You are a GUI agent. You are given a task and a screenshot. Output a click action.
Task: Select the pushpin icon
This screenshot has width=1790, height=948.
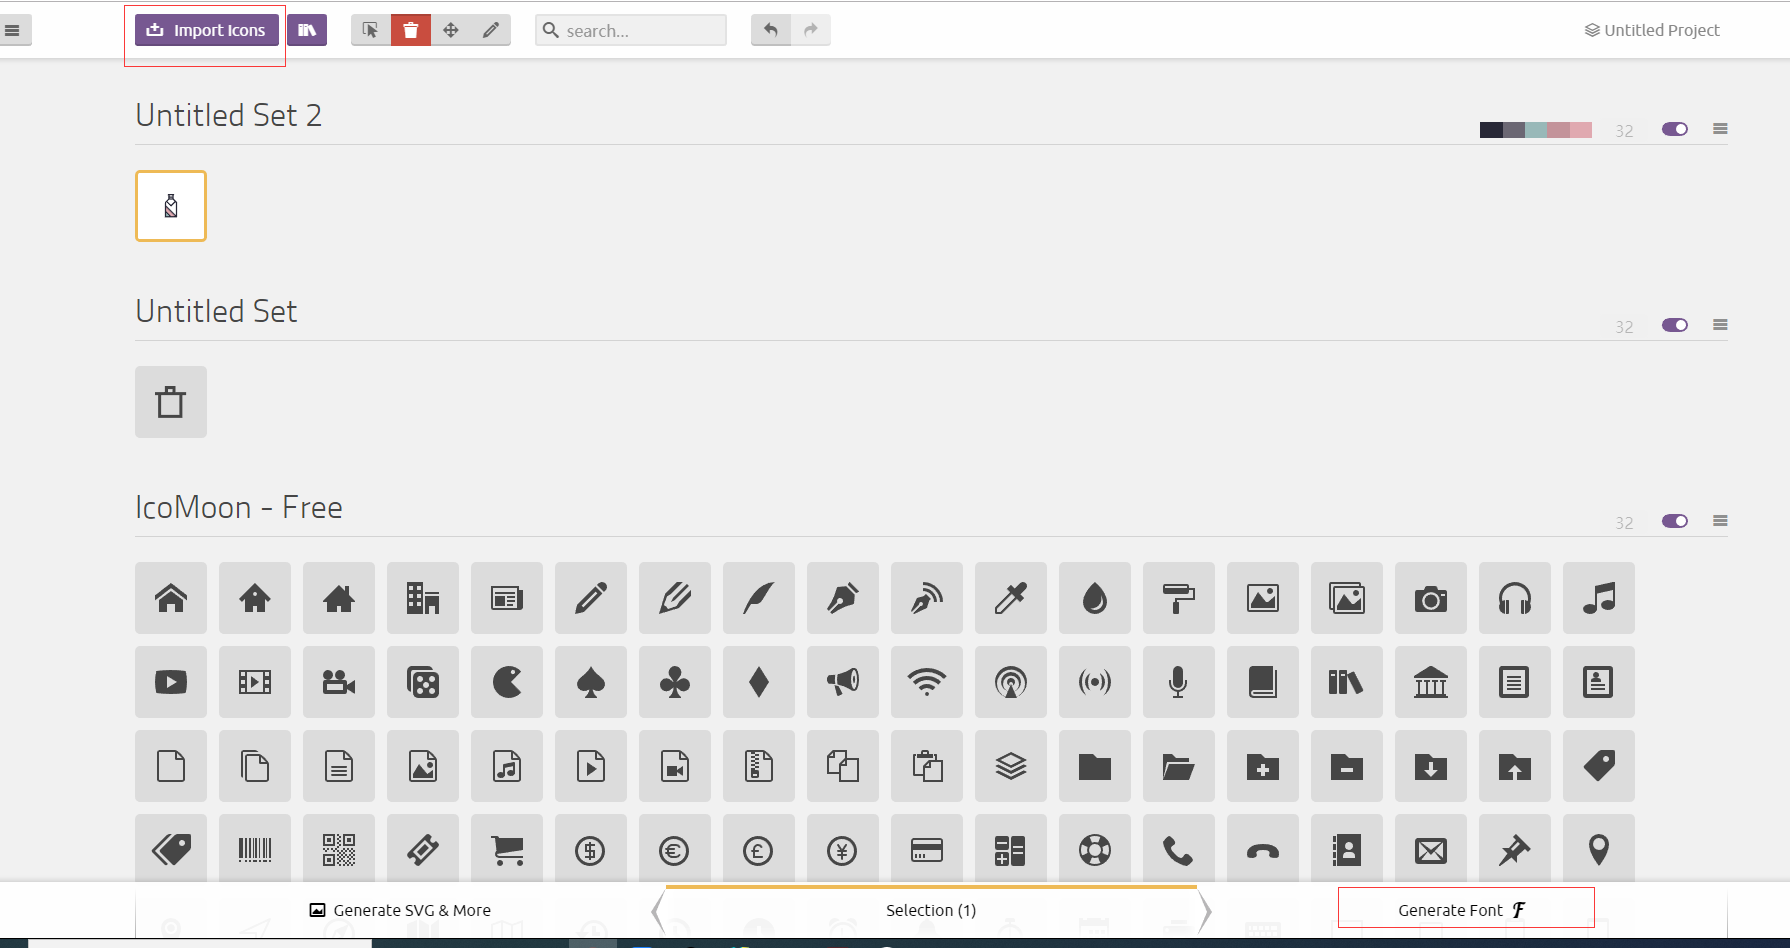click(1515, 850)
